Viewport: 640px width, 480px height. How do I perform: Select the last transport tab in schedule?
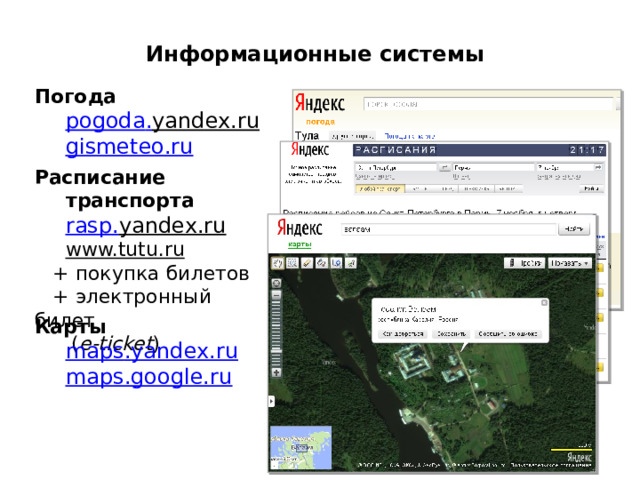(x=507, y=189)
